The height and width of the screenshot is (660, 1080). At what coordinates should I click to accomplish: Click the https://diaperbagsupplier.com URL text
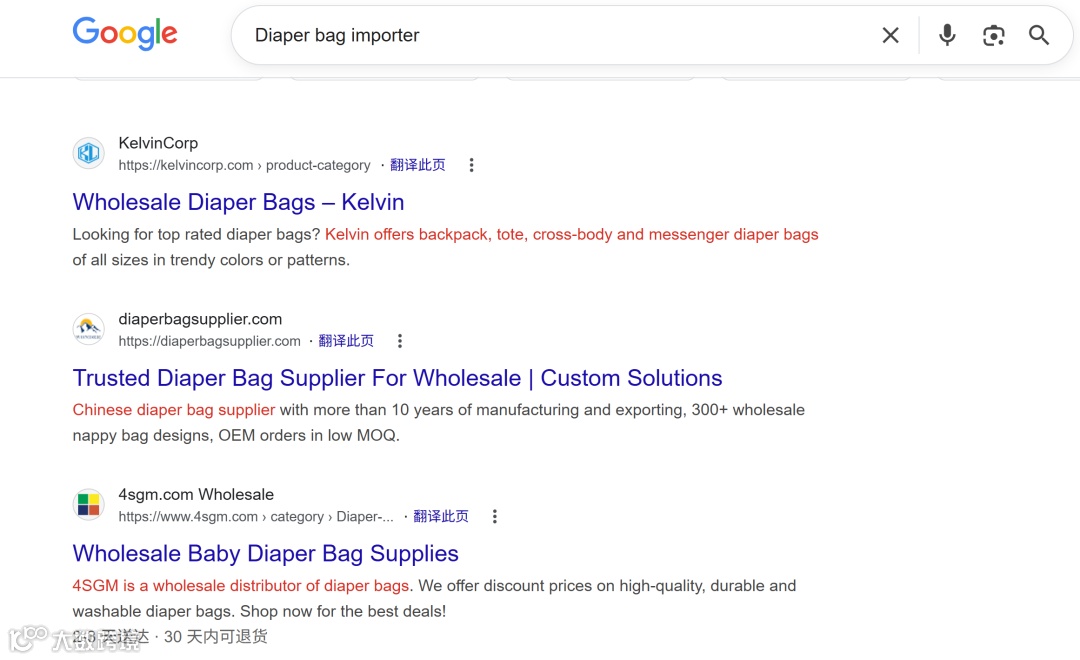[209, 341]
